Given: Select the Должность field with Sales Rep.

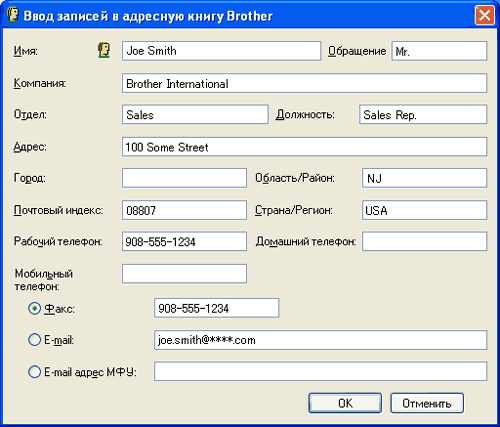Looking at the screenshot, I should click(x=423, y=114).
